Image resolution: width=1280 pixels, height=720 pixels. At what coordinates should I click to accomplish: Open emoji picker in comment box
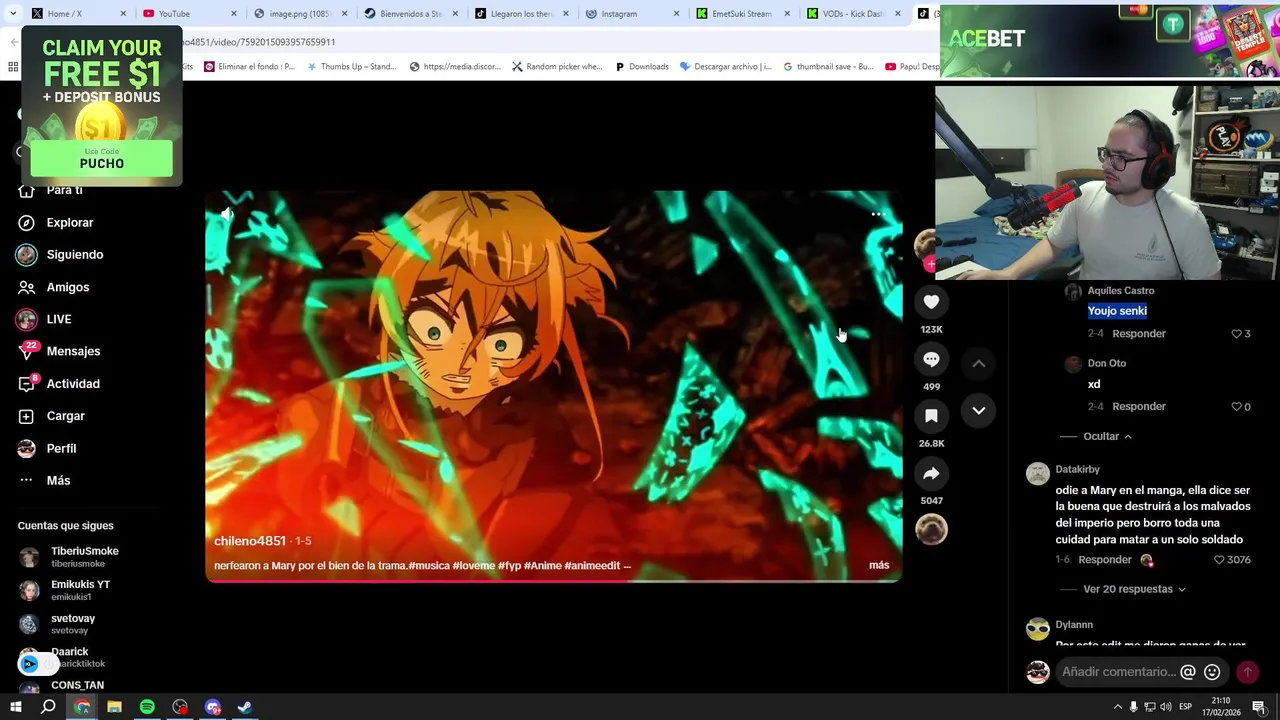(x=1212, y=672)
